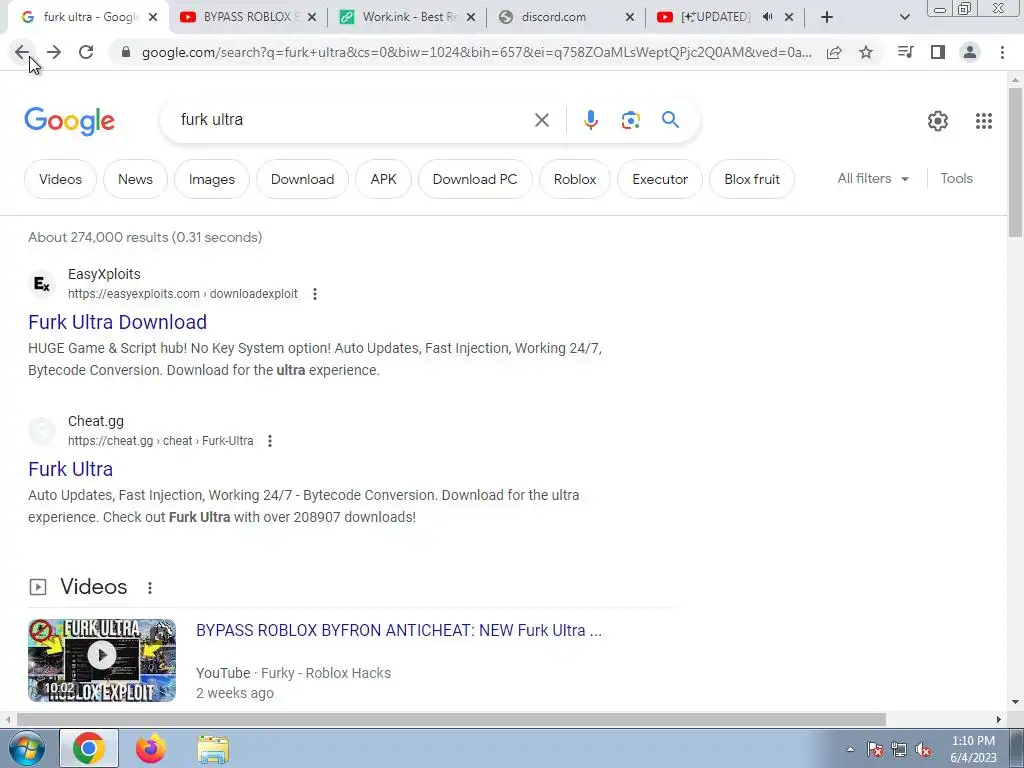The image size is (1024, 768).
Task: Select the Blox fruit filter chip
Action: (x=752, y=179)
